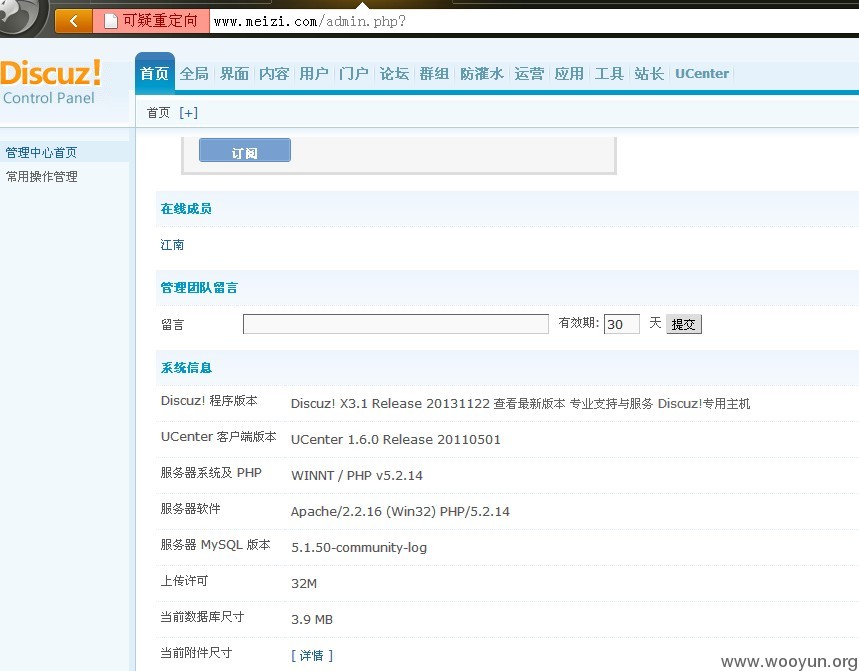
Task: Open the UCenter tab
Action: coord(702,73)
